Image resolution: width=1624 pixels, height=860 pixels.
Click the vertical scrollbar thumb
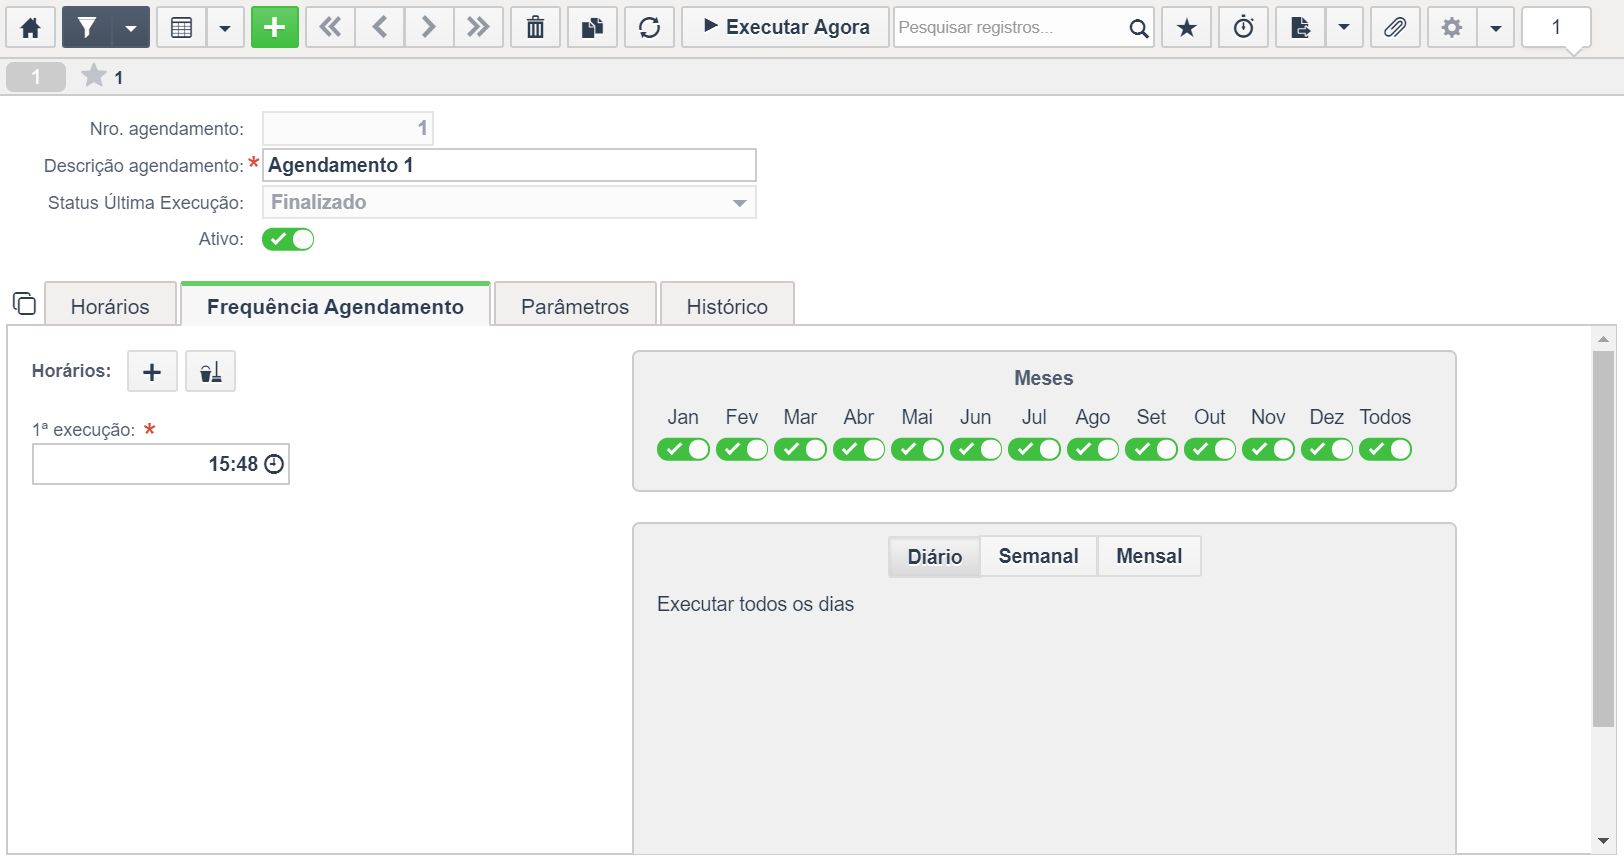click(x=1603, y=538)
